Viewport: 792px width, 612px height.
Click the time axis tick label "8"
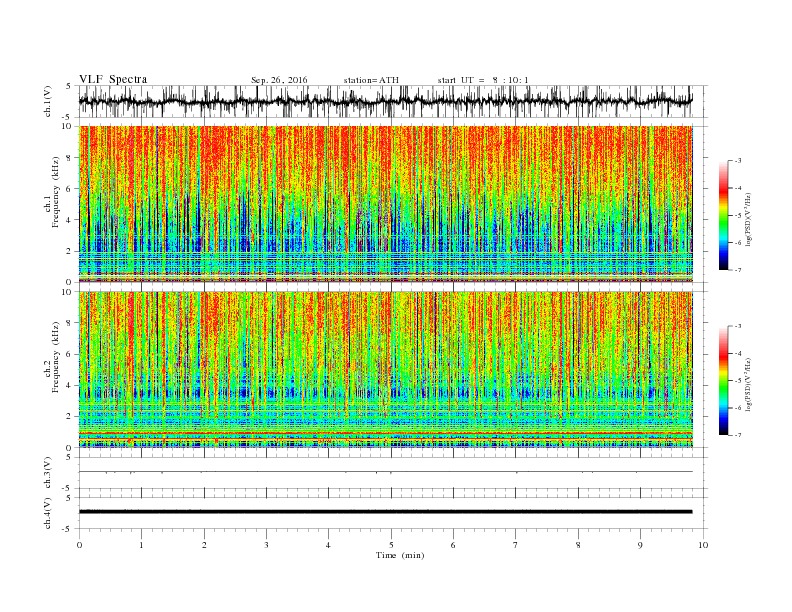pos(578,545)
